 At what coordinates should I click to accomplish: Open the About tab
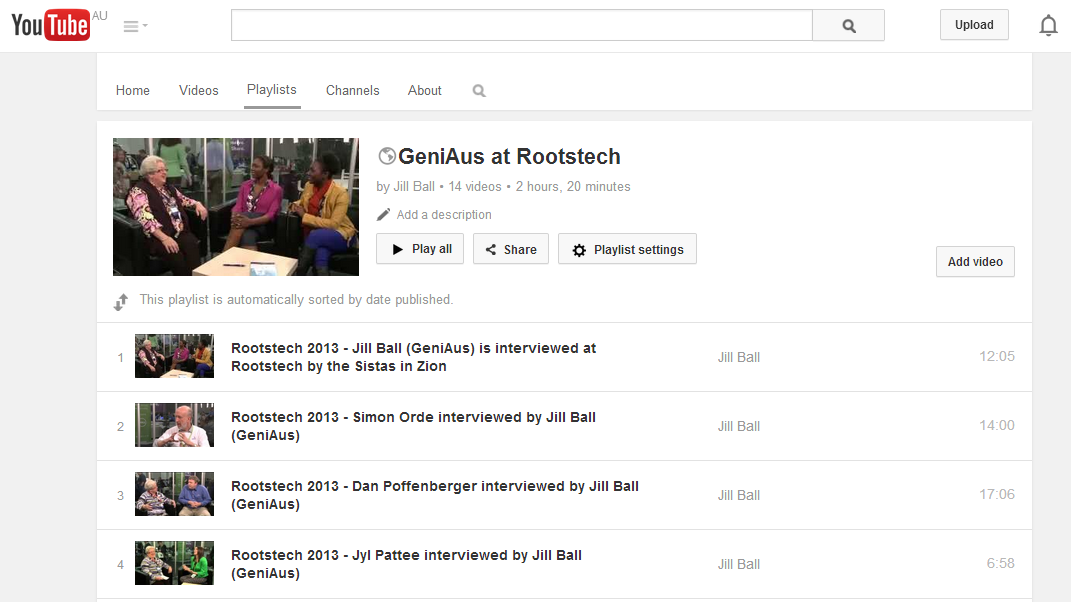coord(425,90)
